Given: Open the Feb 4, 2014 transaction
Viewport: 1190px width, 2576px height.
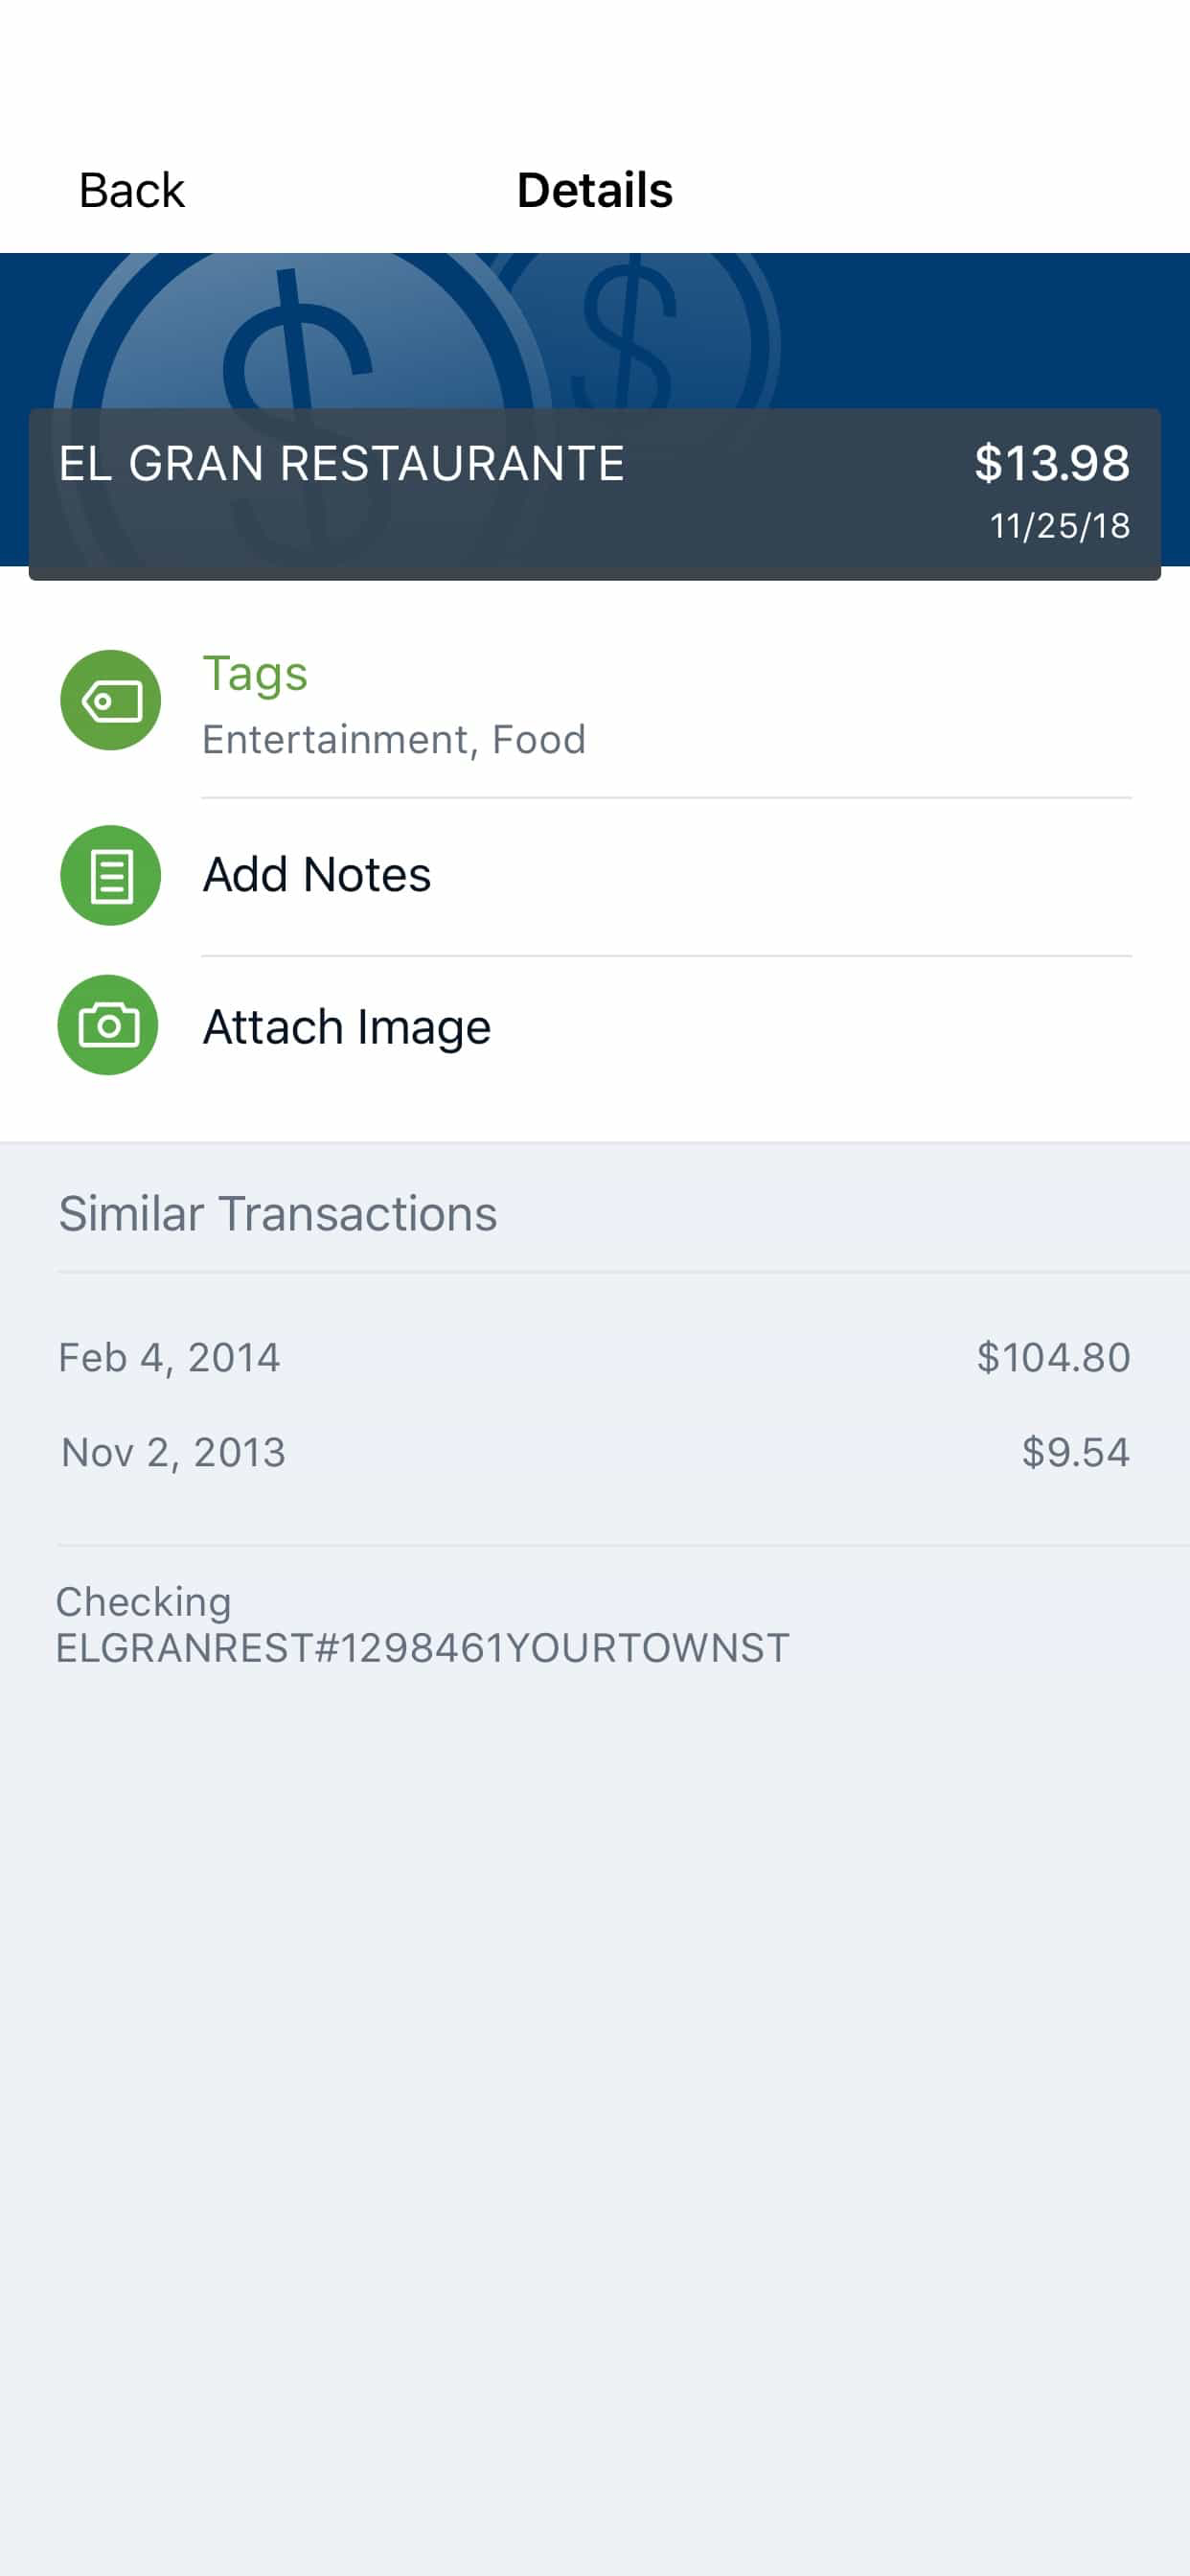Looking at the screenshot, I should coord(170,1358).
